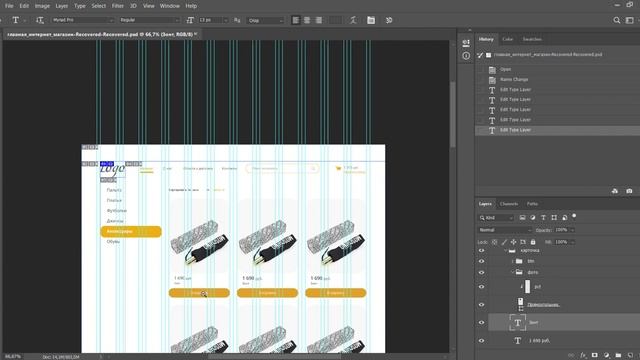Image resolution: width=640 pixels, height=360 pixels.
Task: Open the Search magnifier icon at top right
Action: pyautogui.click(x=617, y=20)
